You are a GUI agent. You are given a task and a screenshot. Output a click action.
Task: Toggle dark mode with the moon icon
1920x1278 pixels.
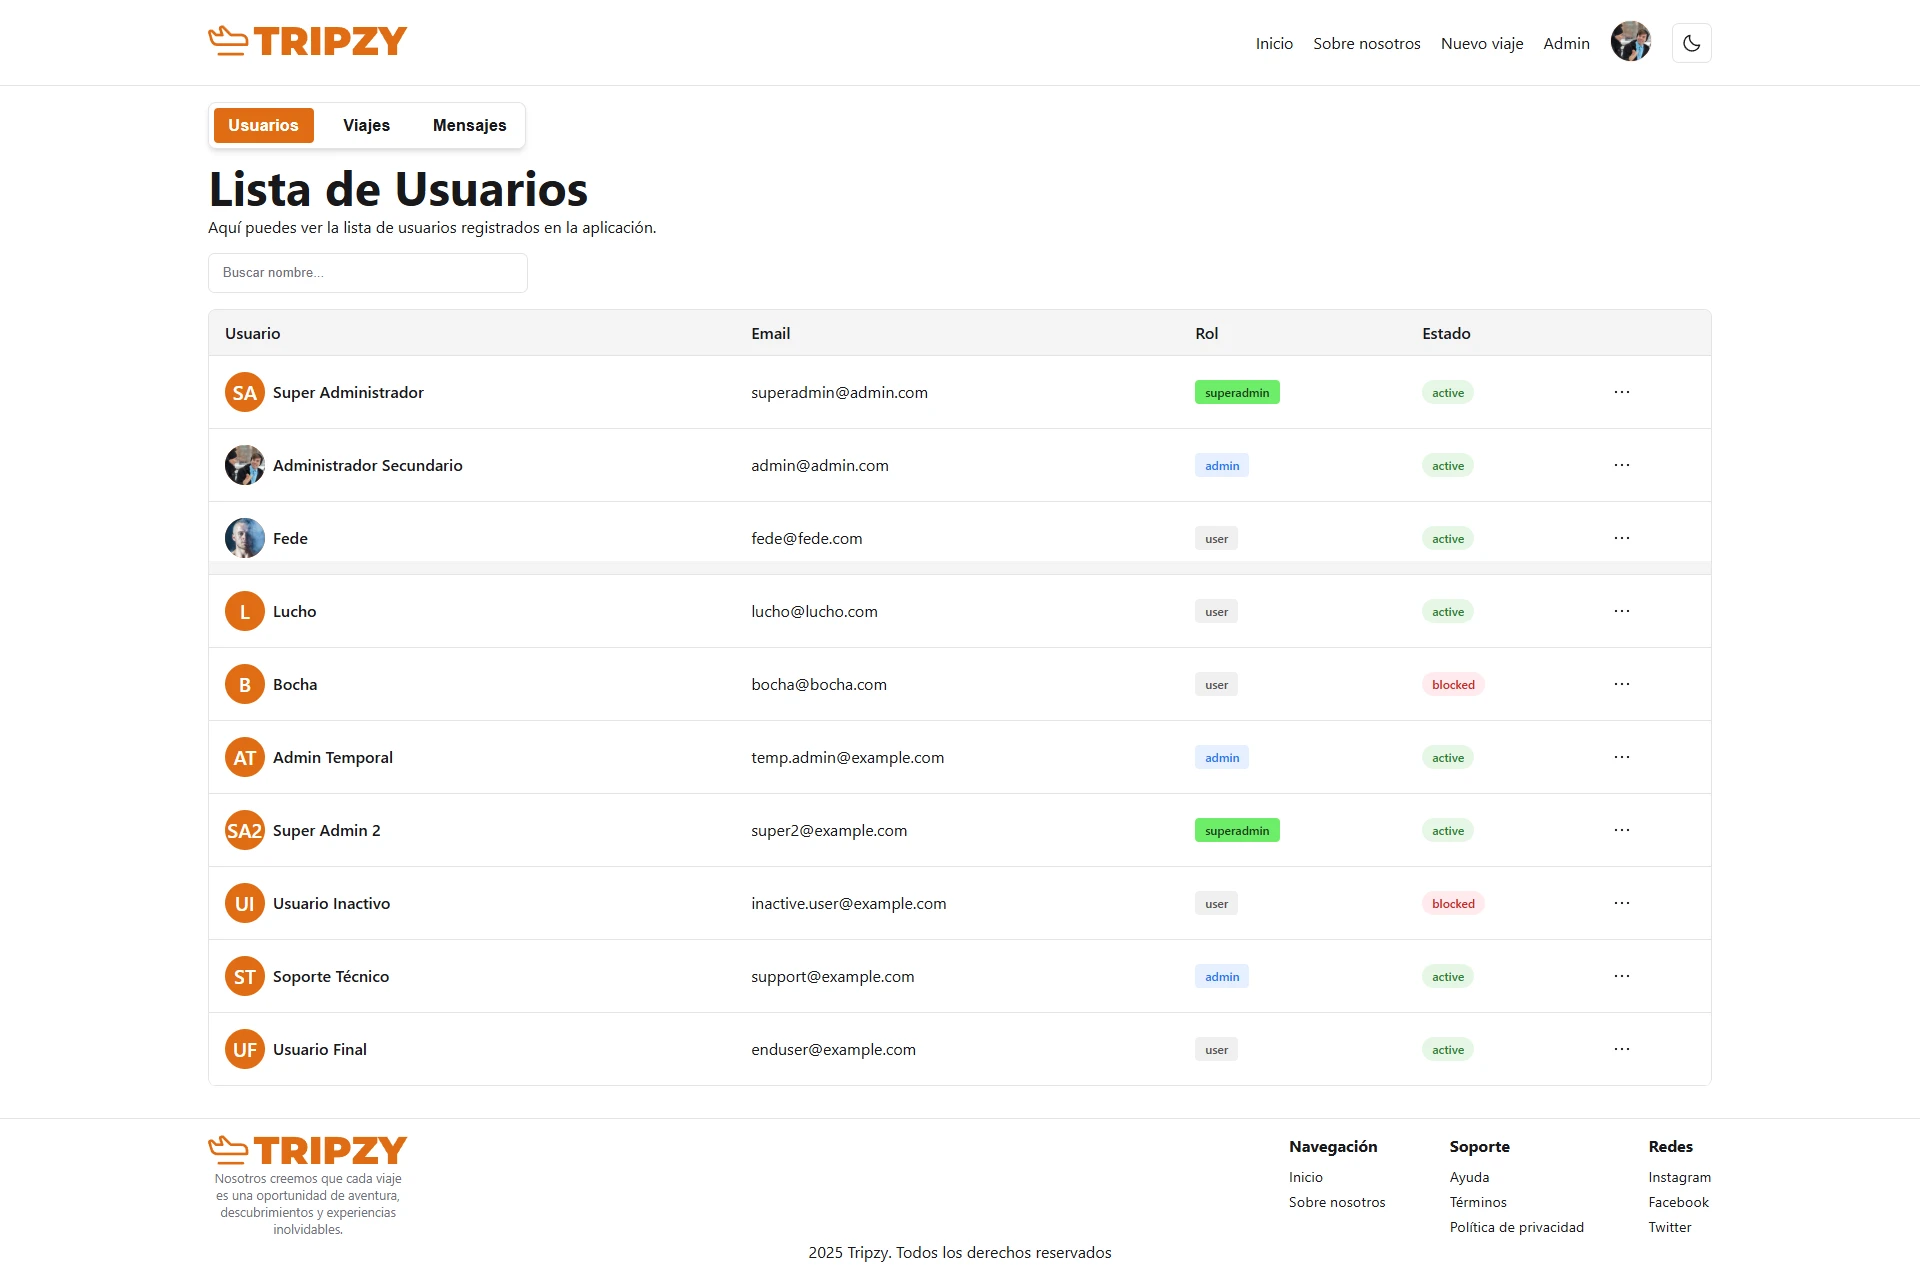1691,43
